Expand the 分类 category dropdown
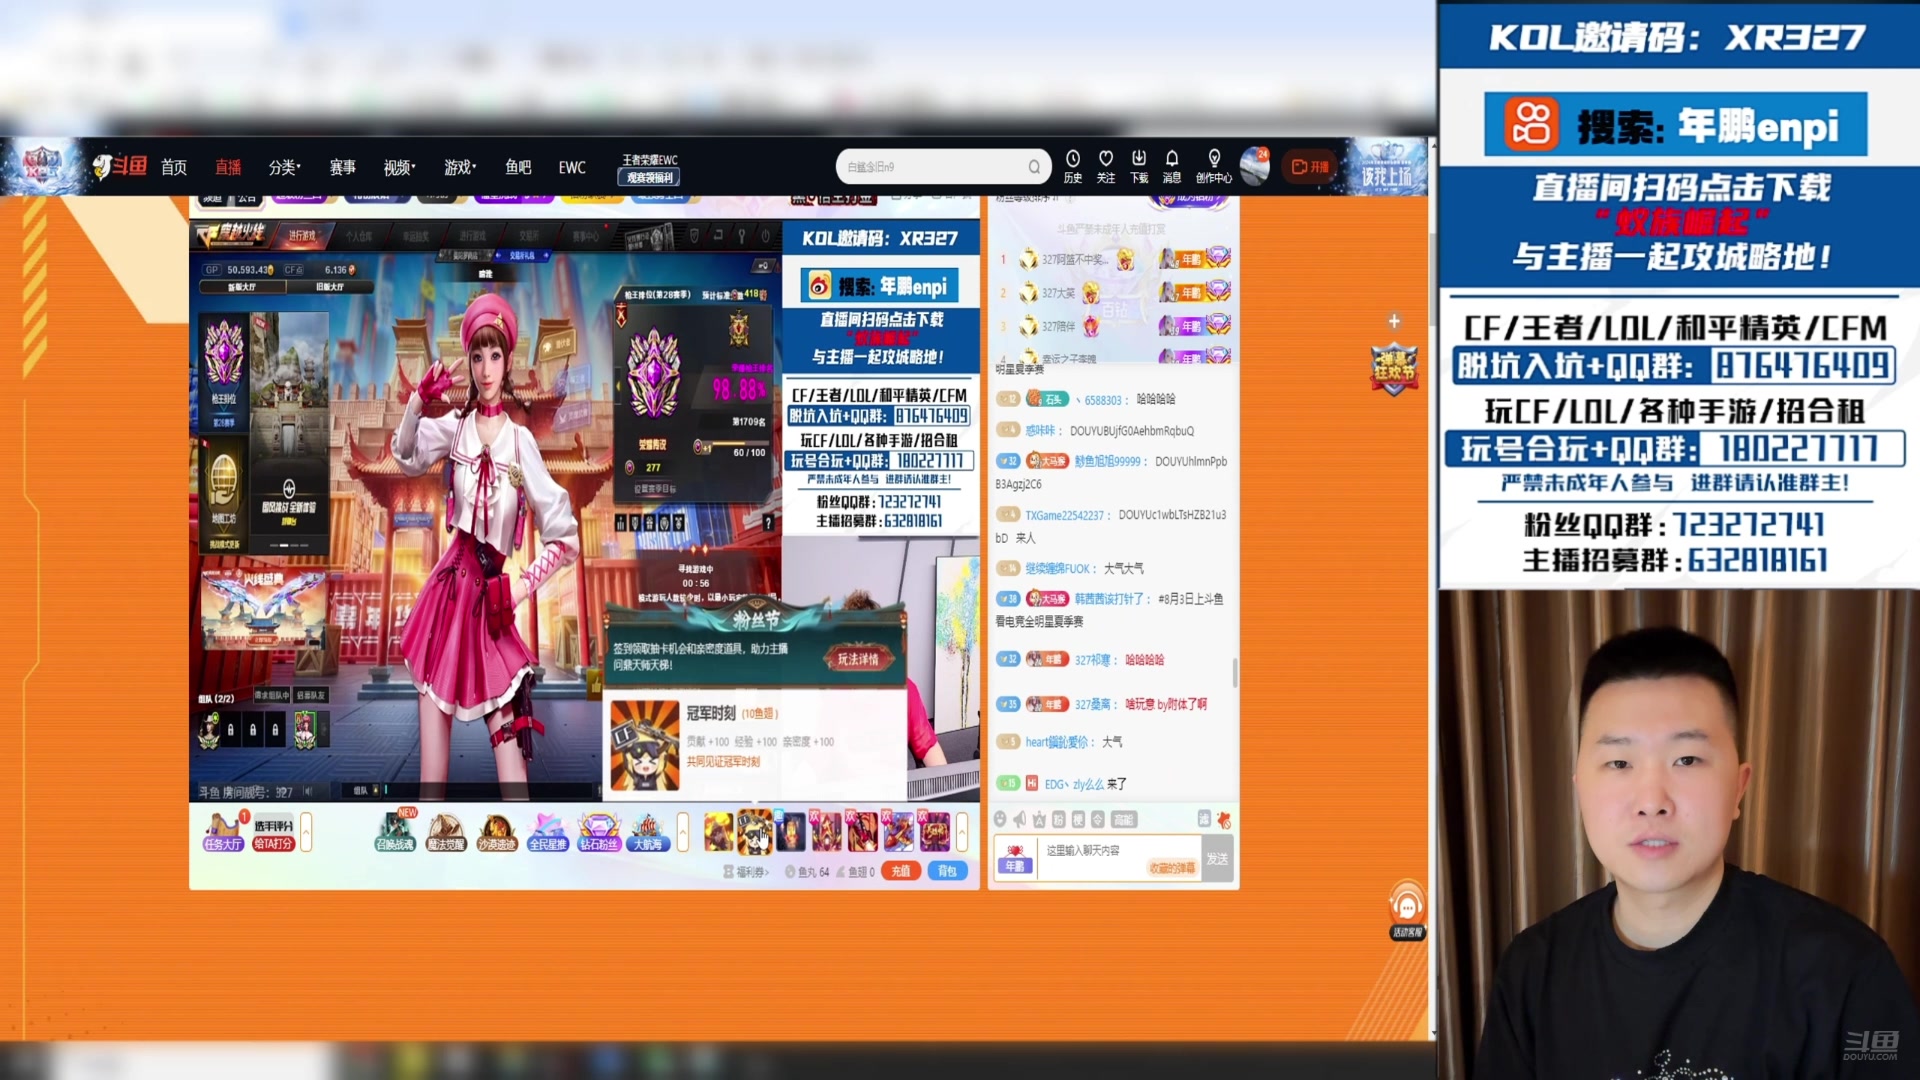1920x1080 pixels. [284, 167]
